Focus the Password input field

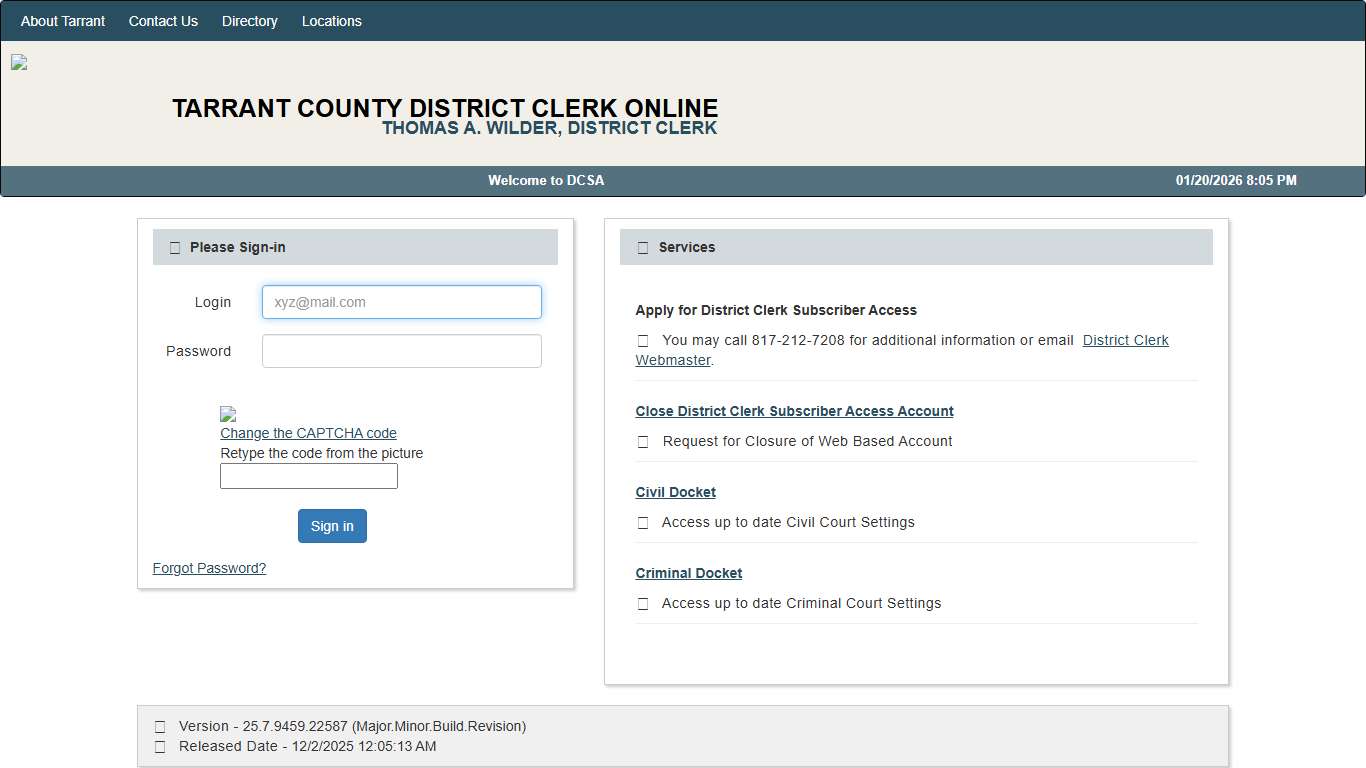[x=401, y=351]
